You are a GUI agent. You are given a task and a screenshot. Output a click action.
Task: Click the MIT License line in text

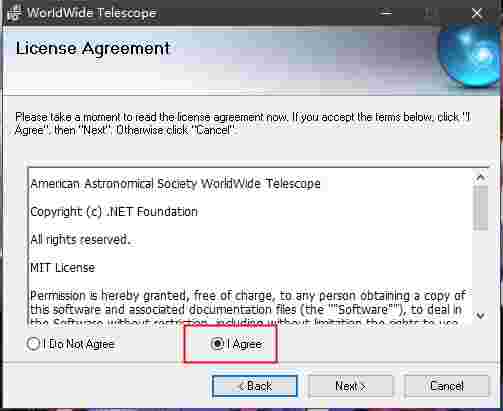point(63,268)
